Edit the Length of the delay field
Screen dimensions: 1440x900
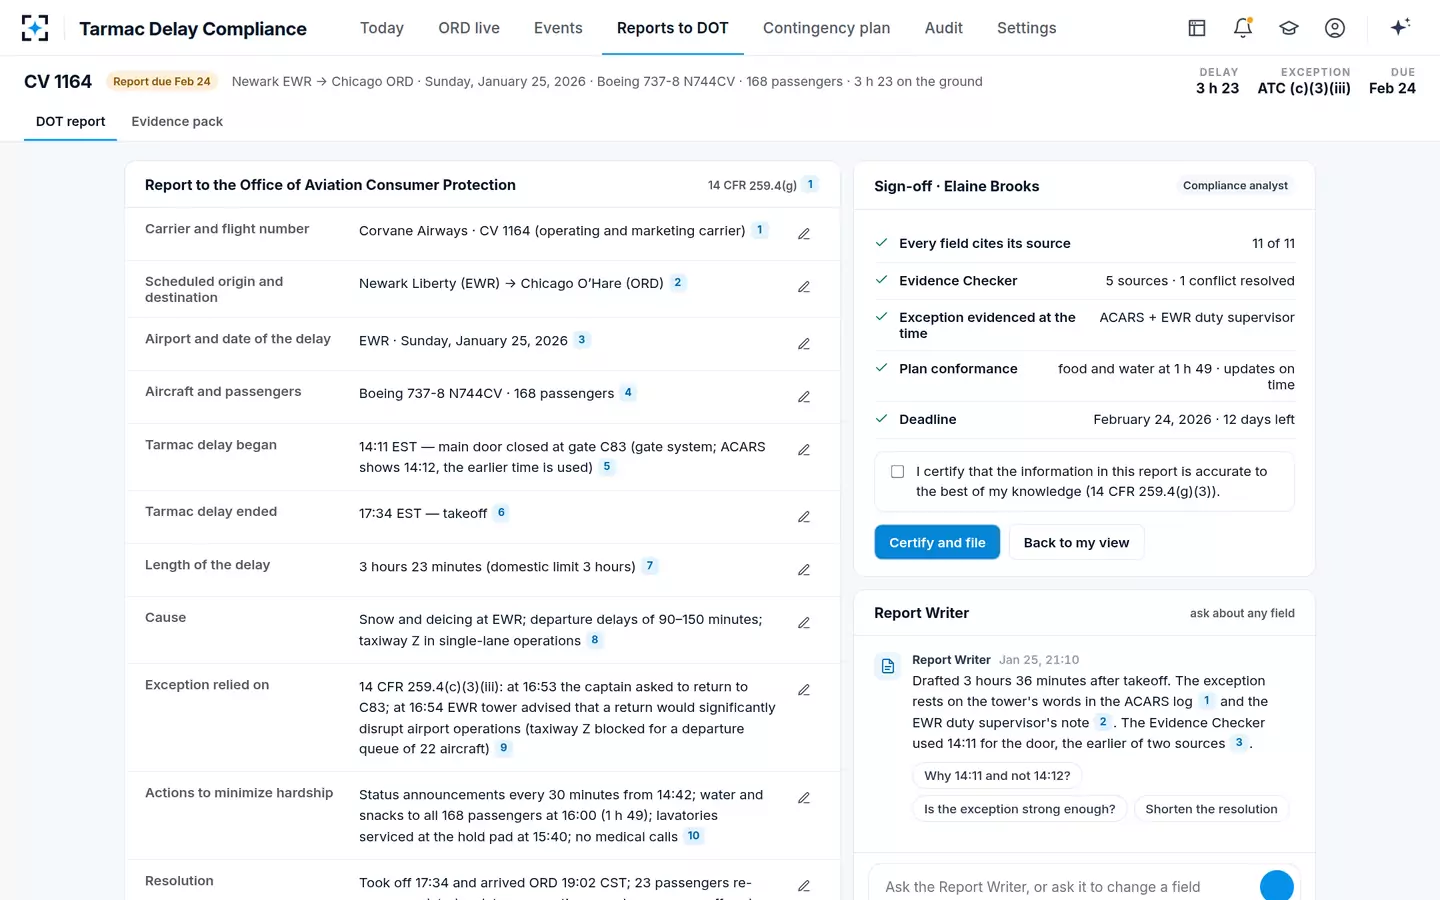(x=804, y=570)
